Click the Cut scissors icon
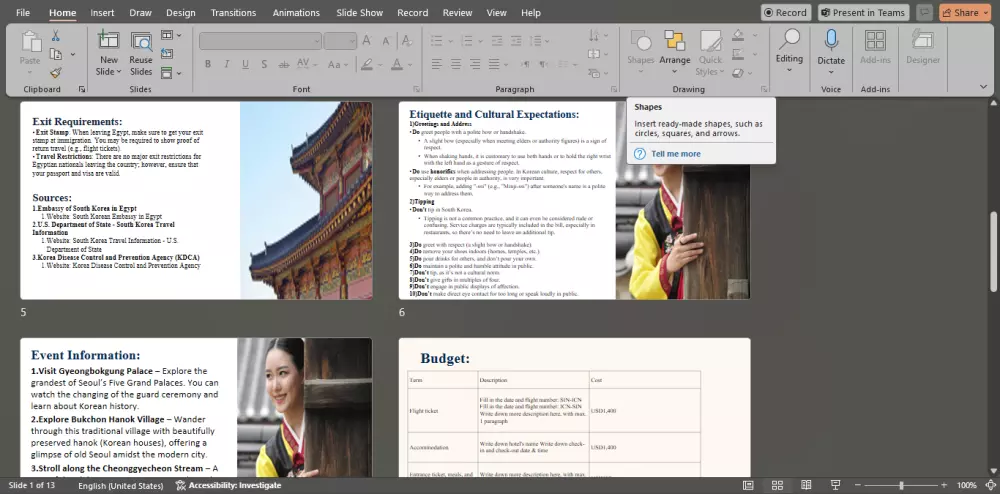Screen dimensions: 1000x494 (56, 36)
